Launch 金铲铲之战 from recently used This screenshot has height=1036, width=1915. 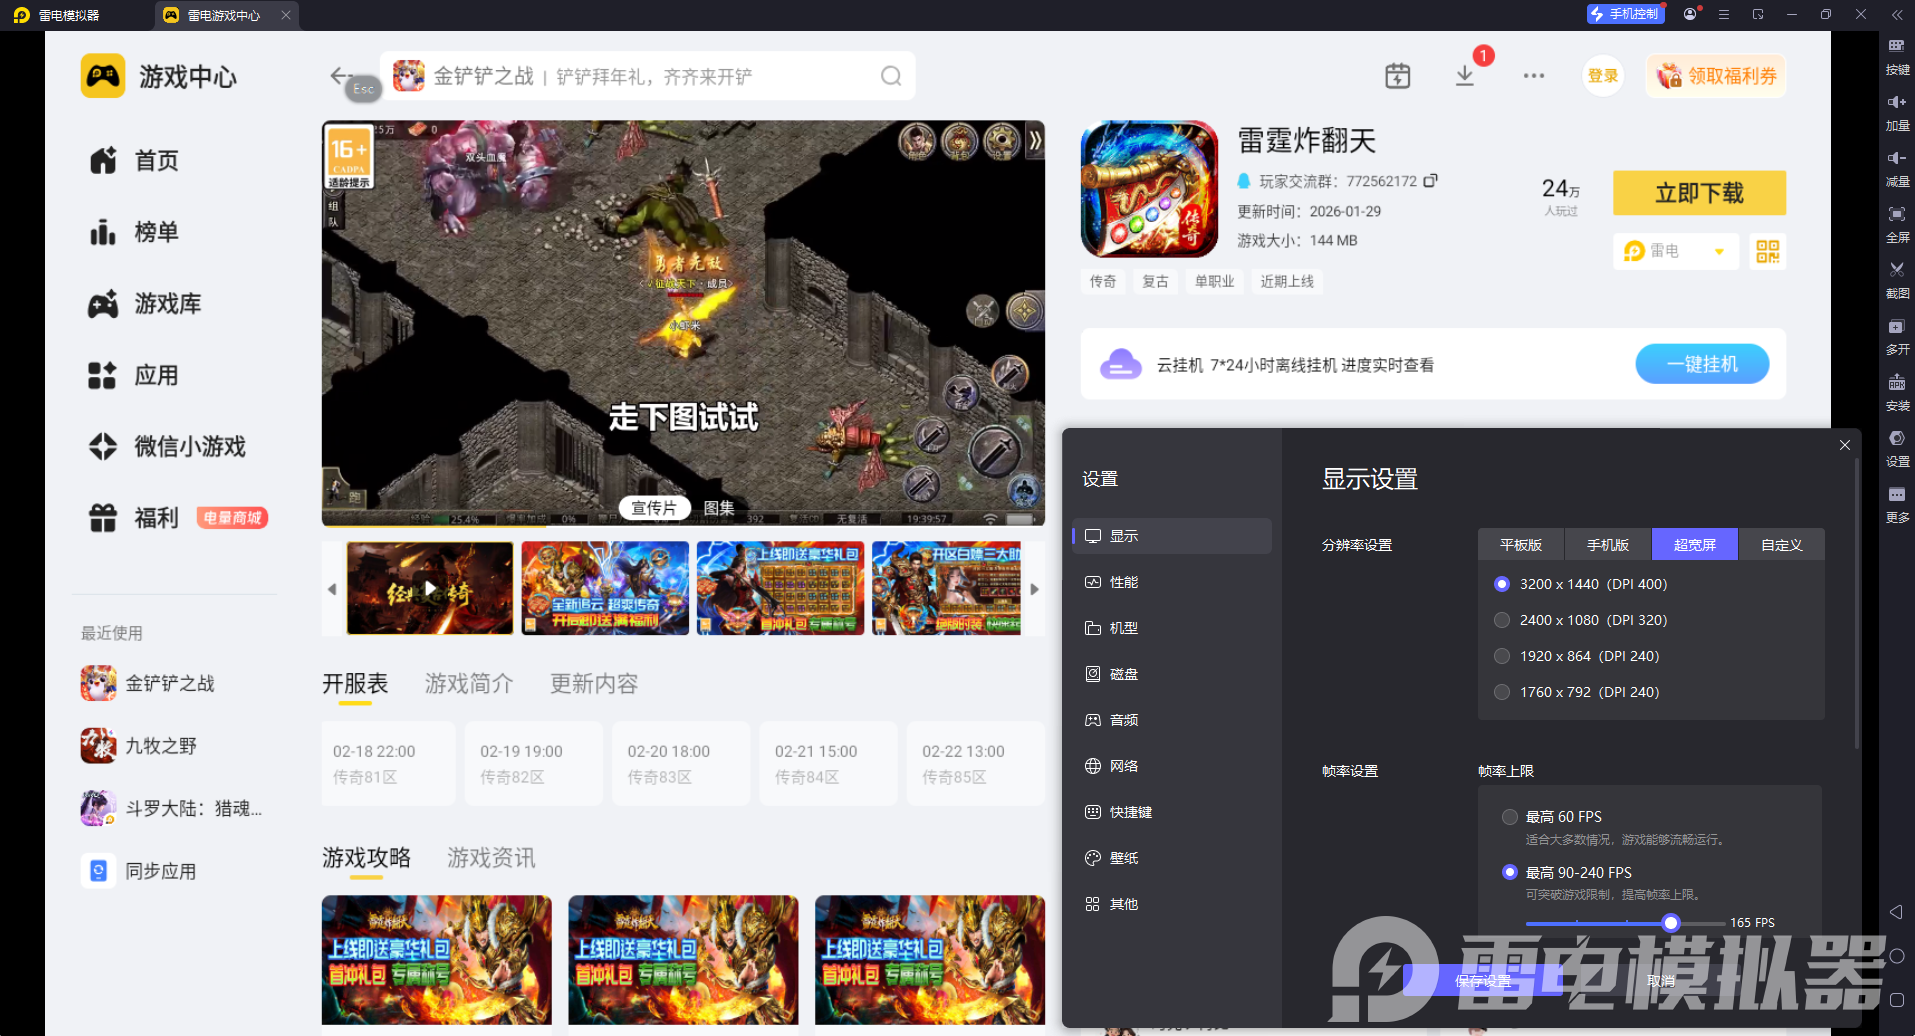pyautogui.click(x=148, y=683)
